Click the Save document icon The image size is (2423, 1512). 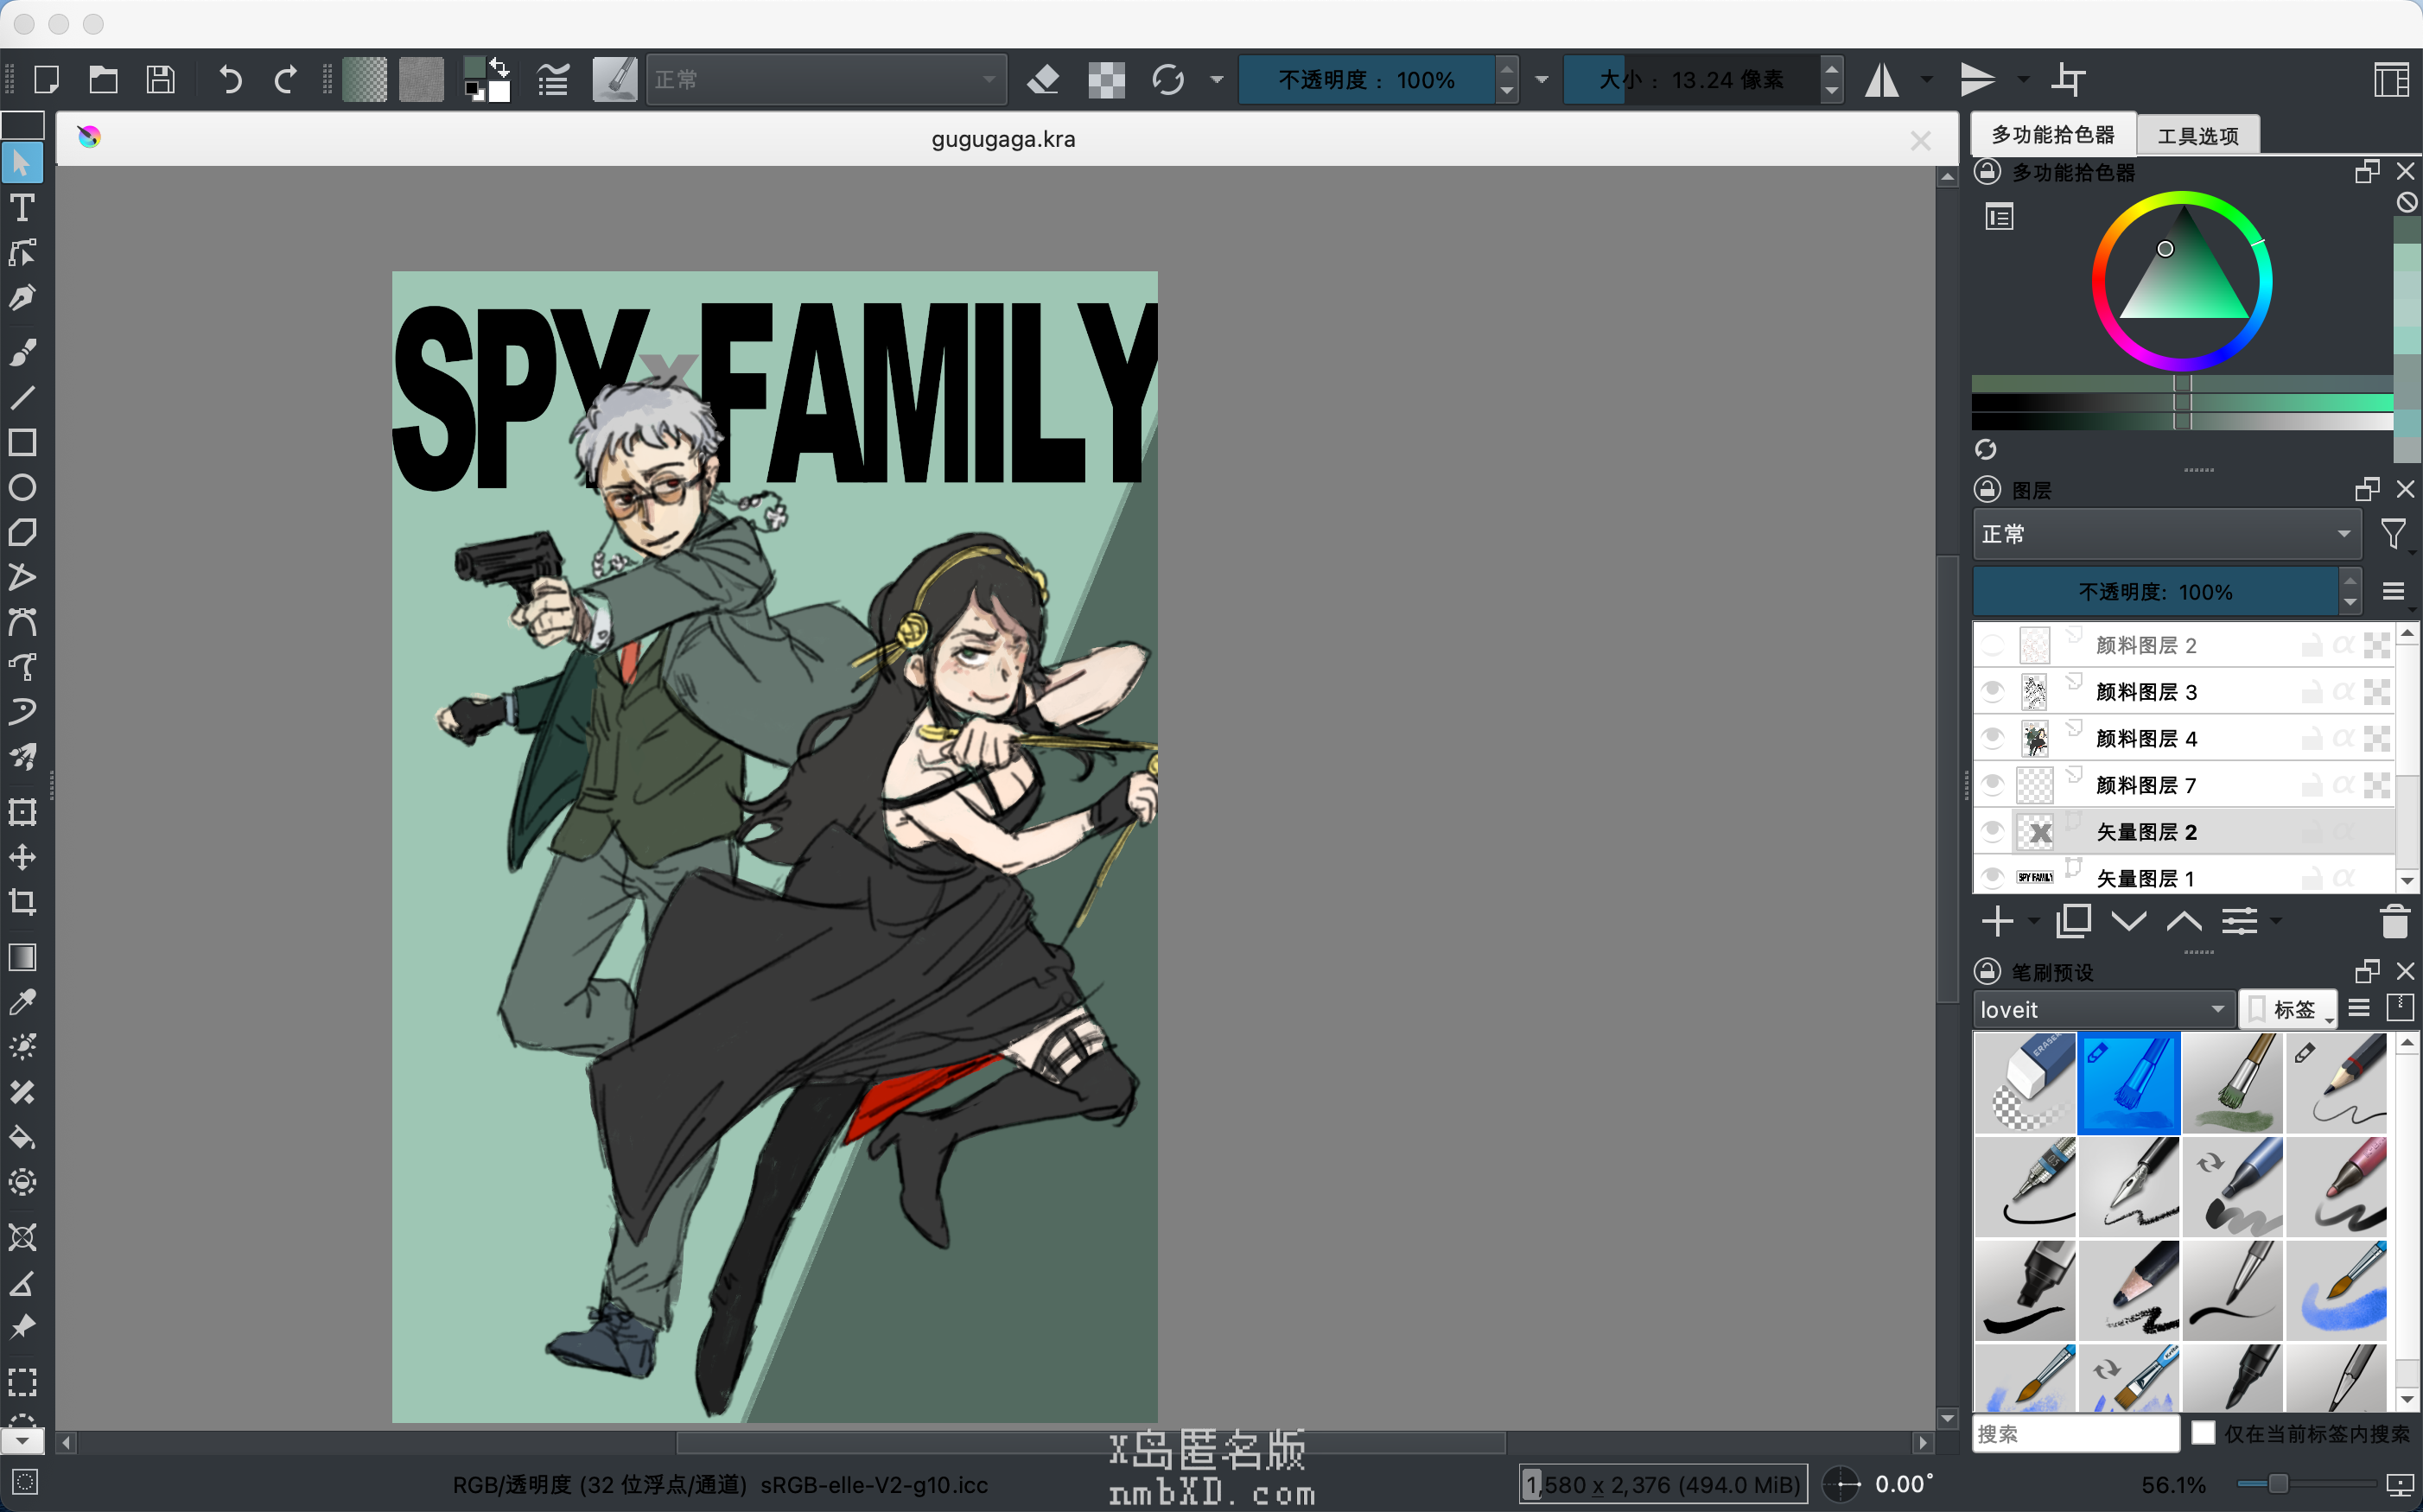(x=161, y=79)
